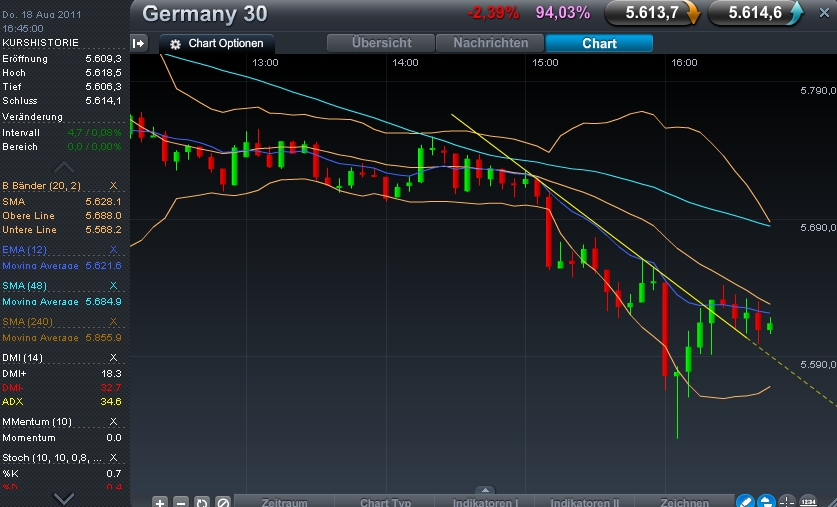Click the Schluss value 5.614,1

[x=104, y=100]
